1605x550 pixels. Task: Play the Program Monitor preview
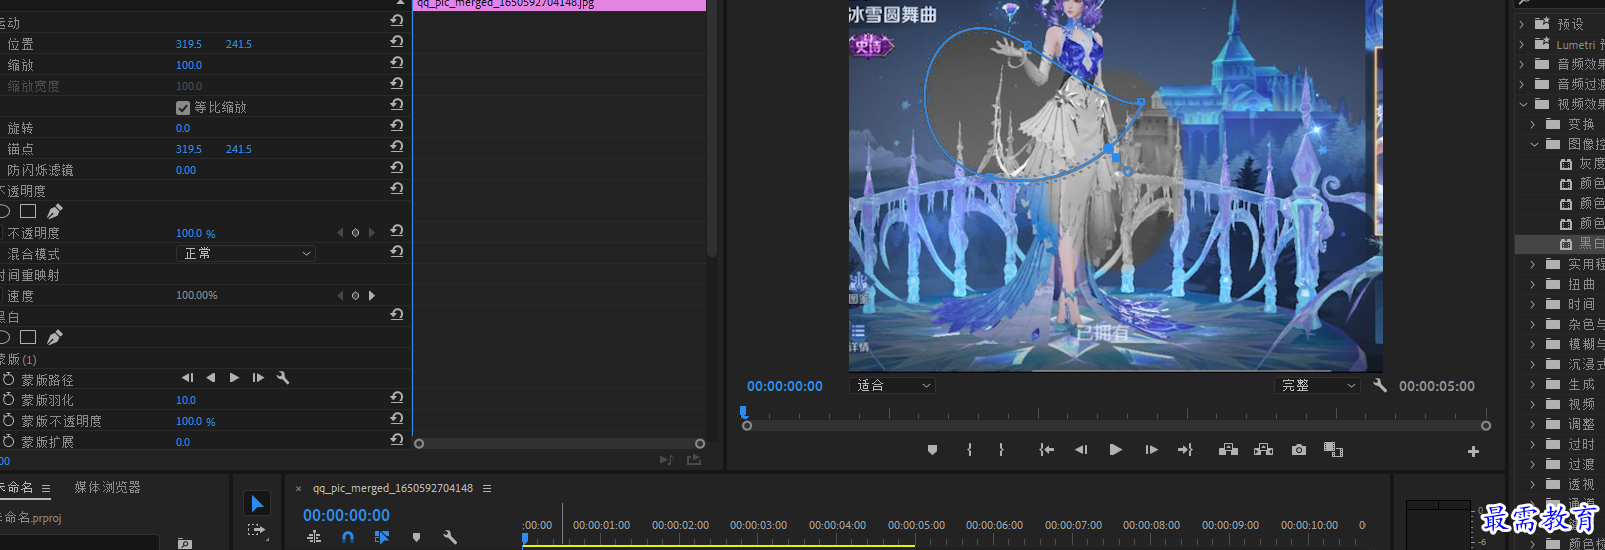point(1115,450)
